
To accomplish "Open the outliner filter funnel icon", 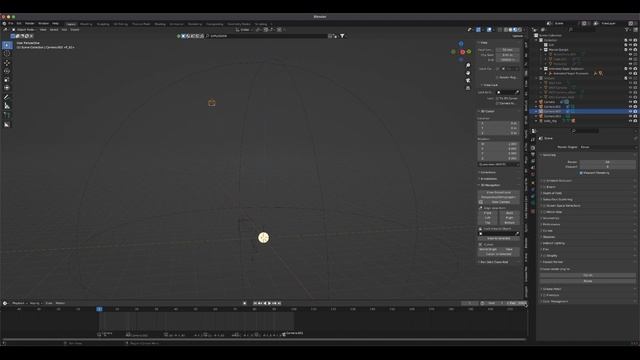I will (x=627, y=30).
